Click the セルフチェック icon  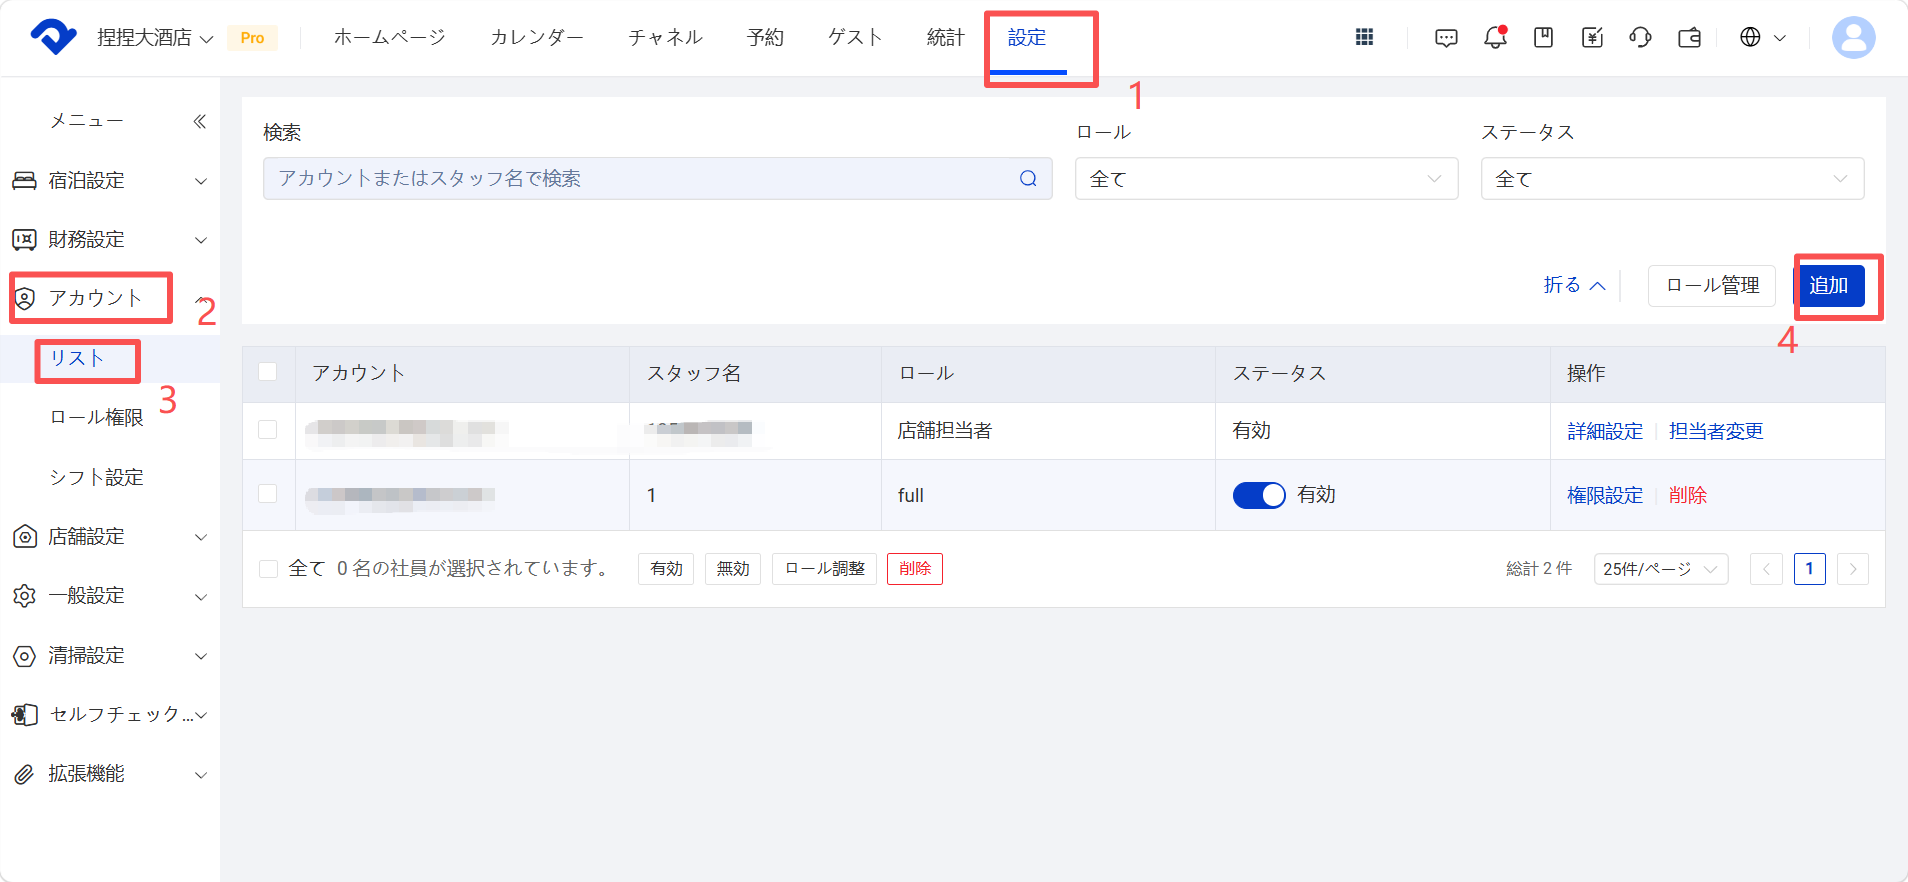[x=24, y=715]
